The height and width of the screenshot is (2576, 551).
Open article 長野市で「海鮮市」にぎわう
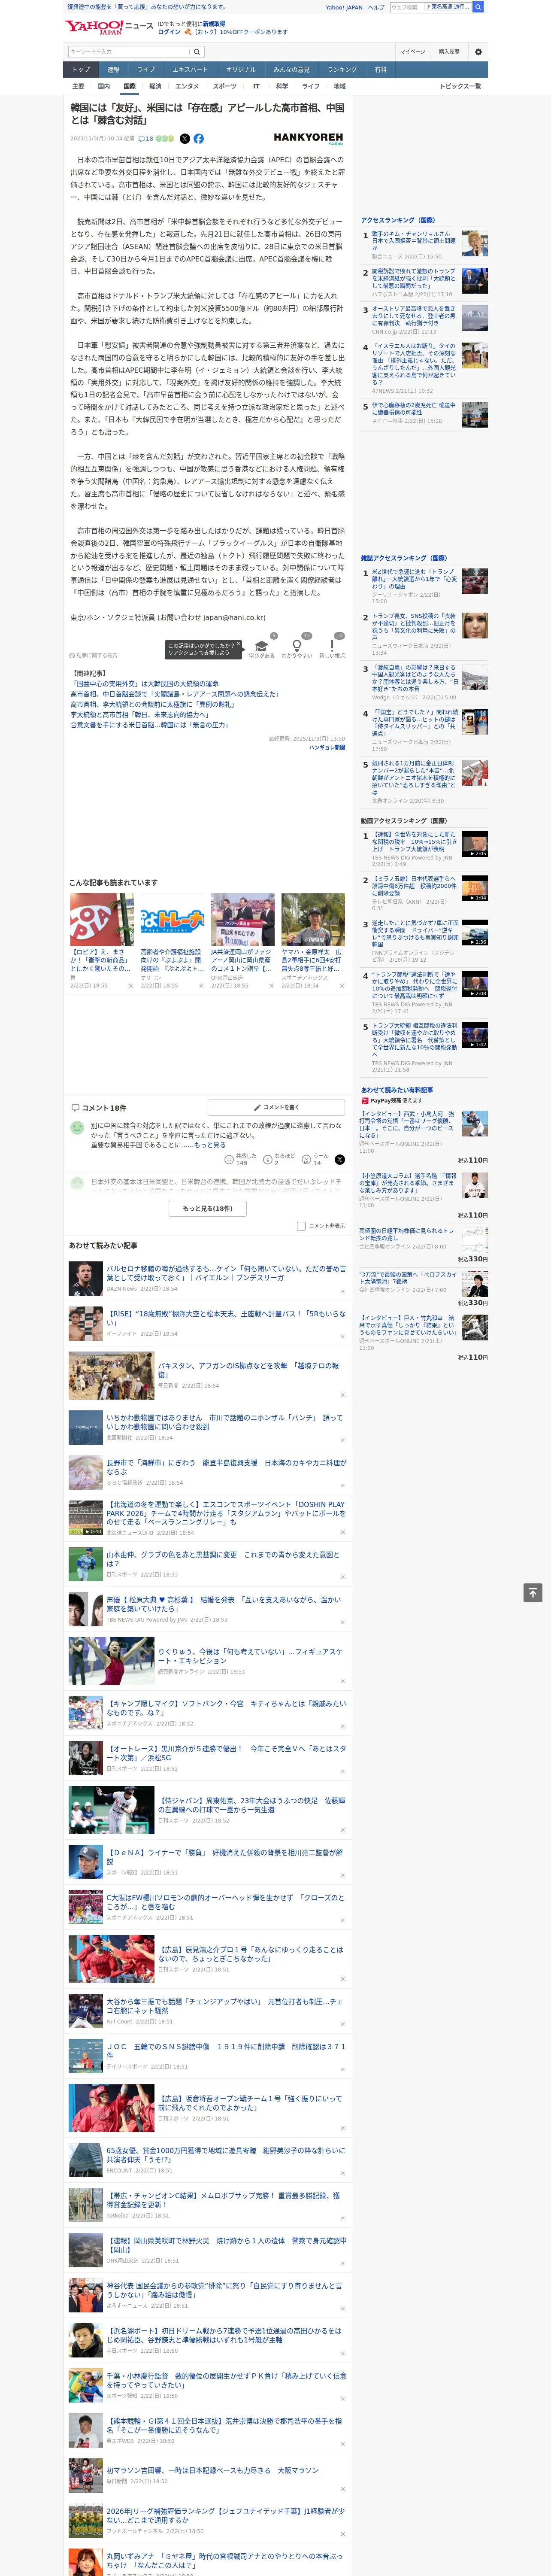click(226, 1467)
